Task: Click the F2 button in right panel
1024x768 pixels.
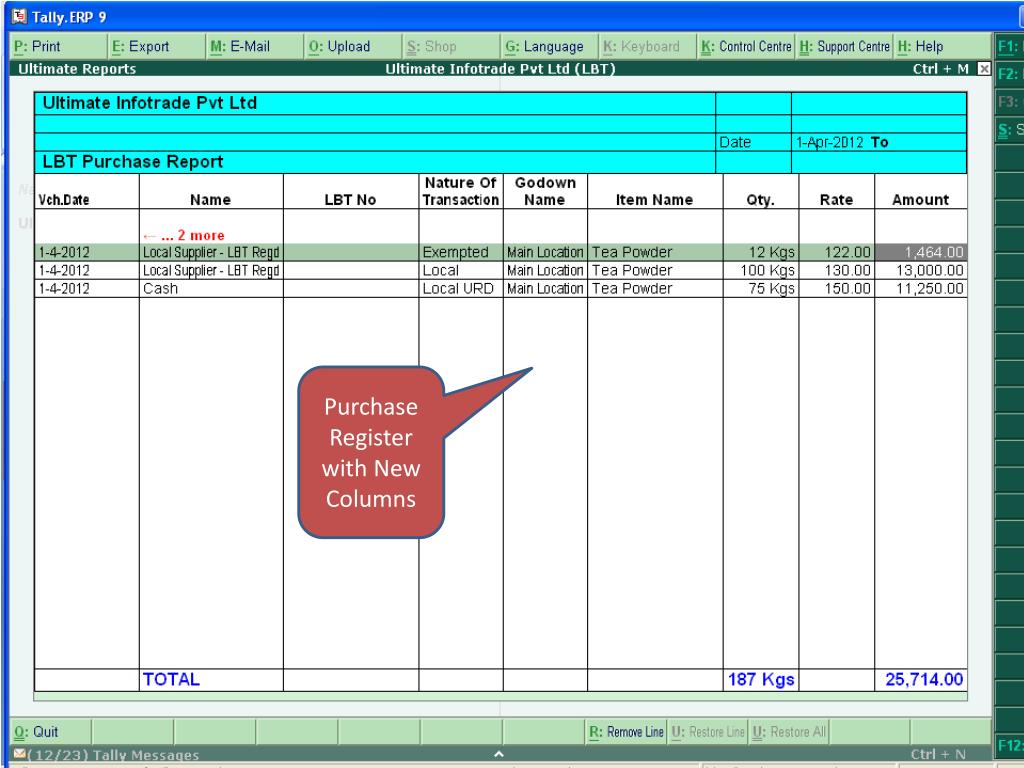Action: tap(1010, 74)
